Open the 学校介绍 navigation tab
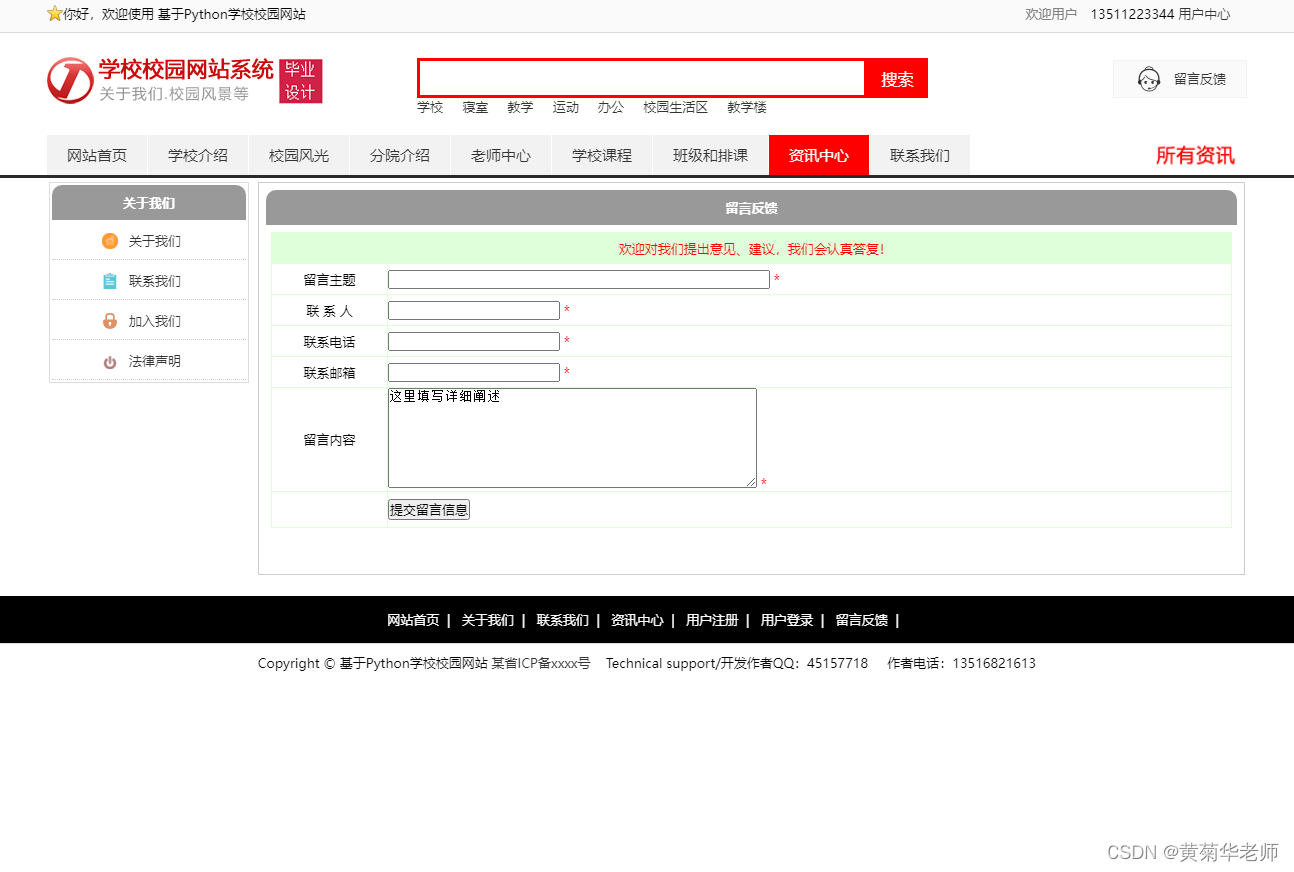 (x=198, y=155)
